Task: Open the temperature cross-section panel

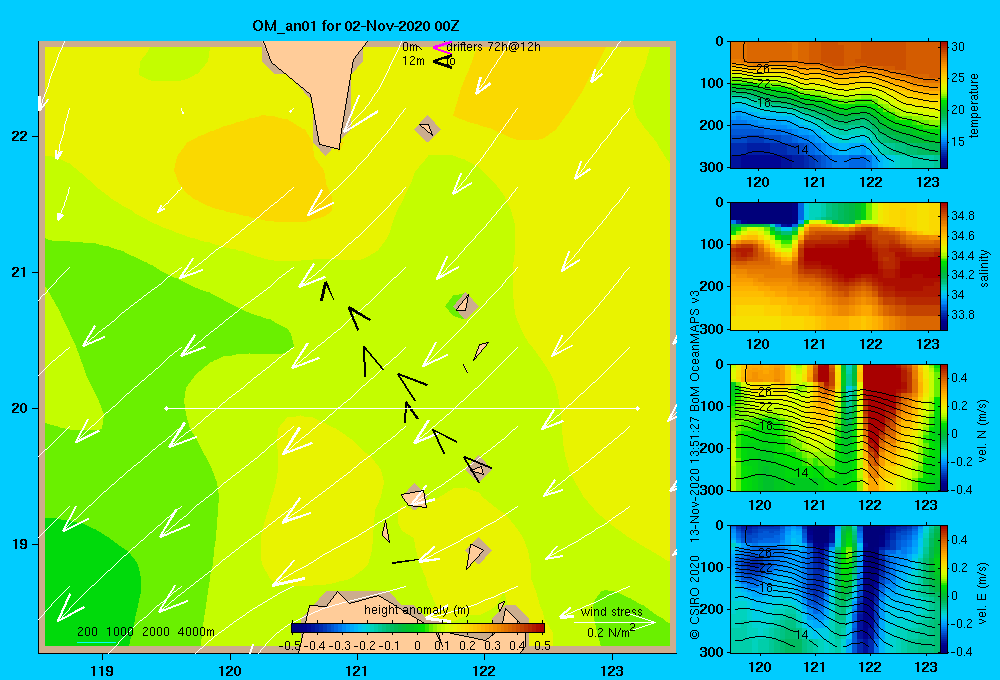Action: coord(834,105)
